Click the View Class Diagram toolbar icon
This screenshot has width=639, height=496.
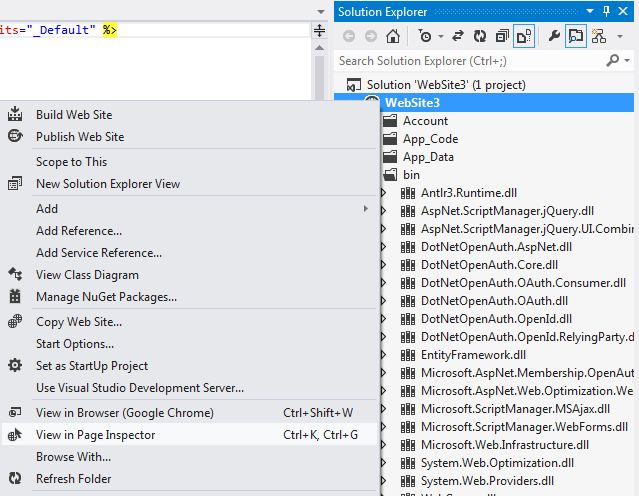pos(599,36)
